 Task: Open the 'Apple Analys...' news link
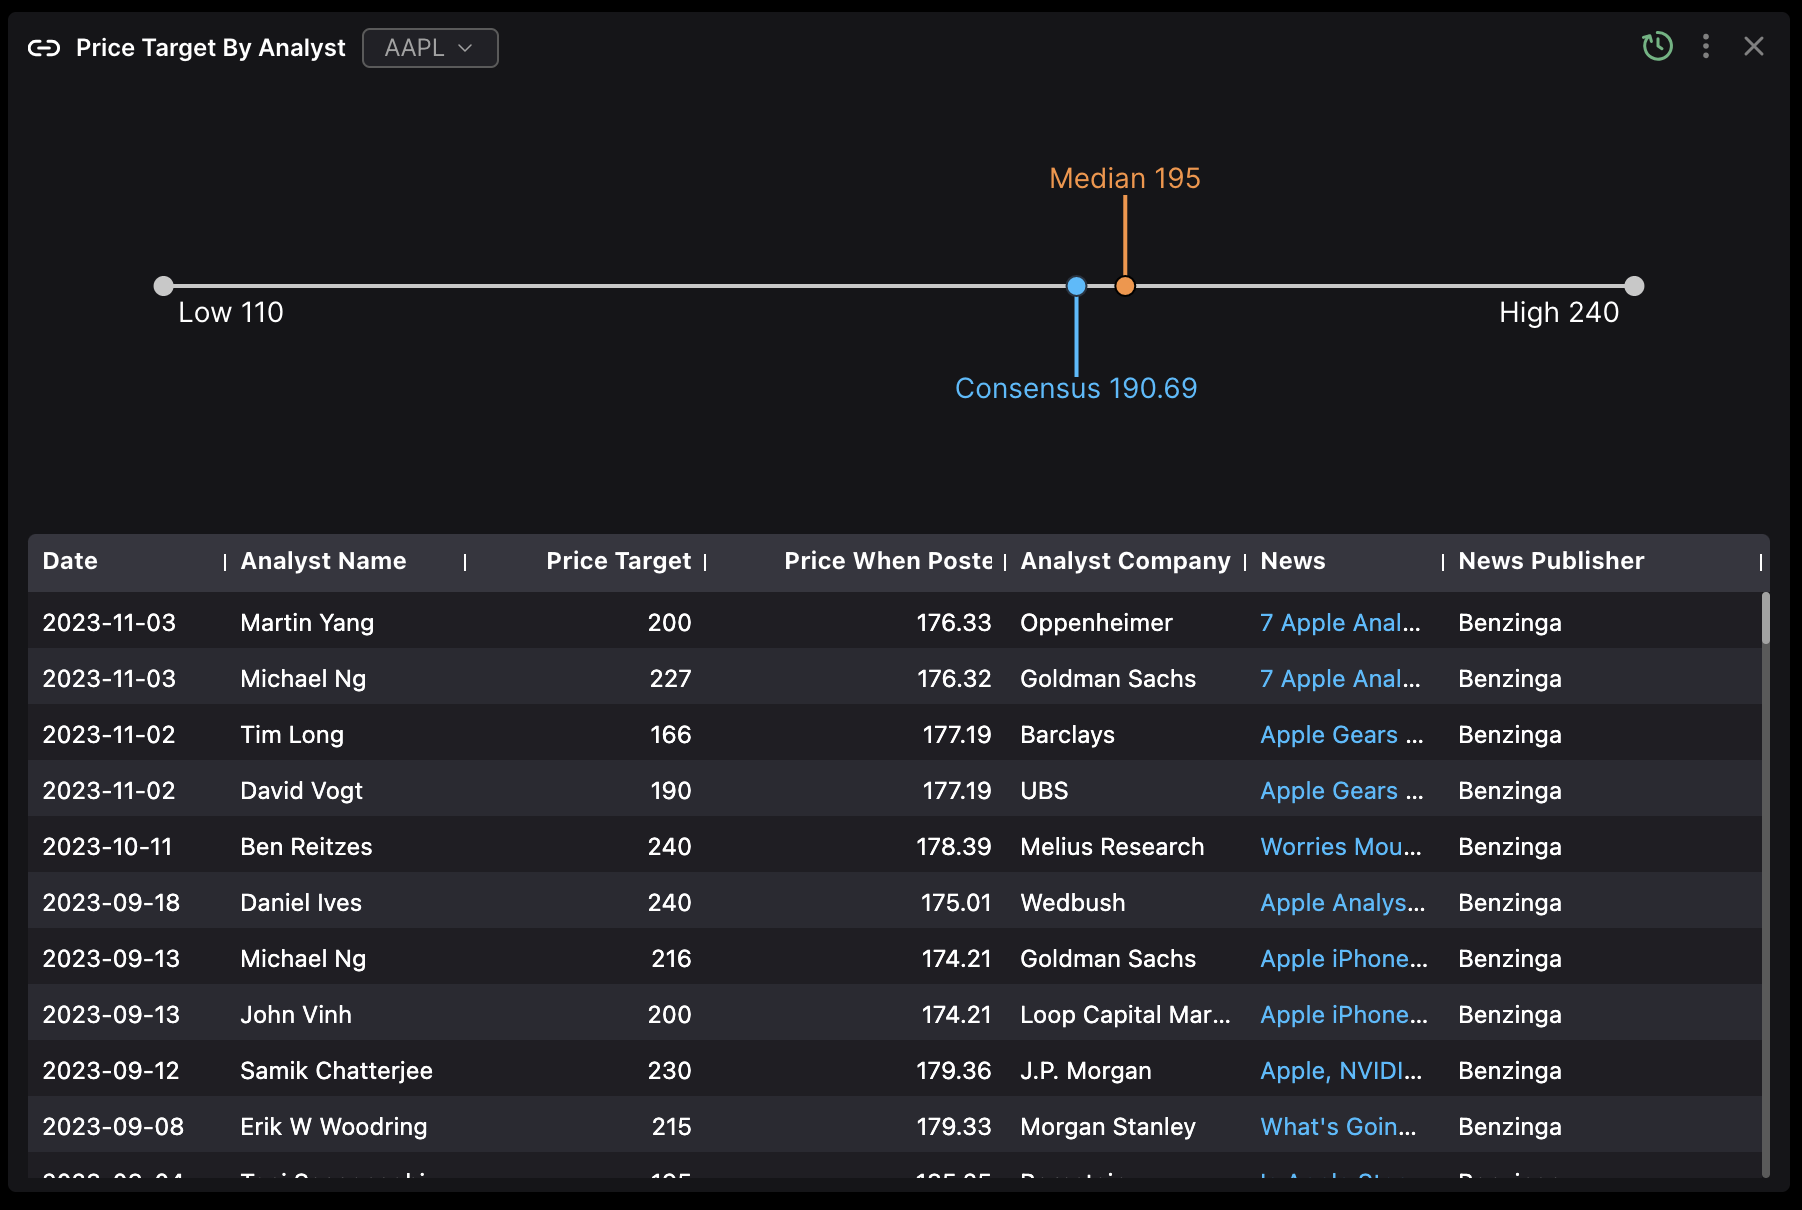[x=1343, y=903]
